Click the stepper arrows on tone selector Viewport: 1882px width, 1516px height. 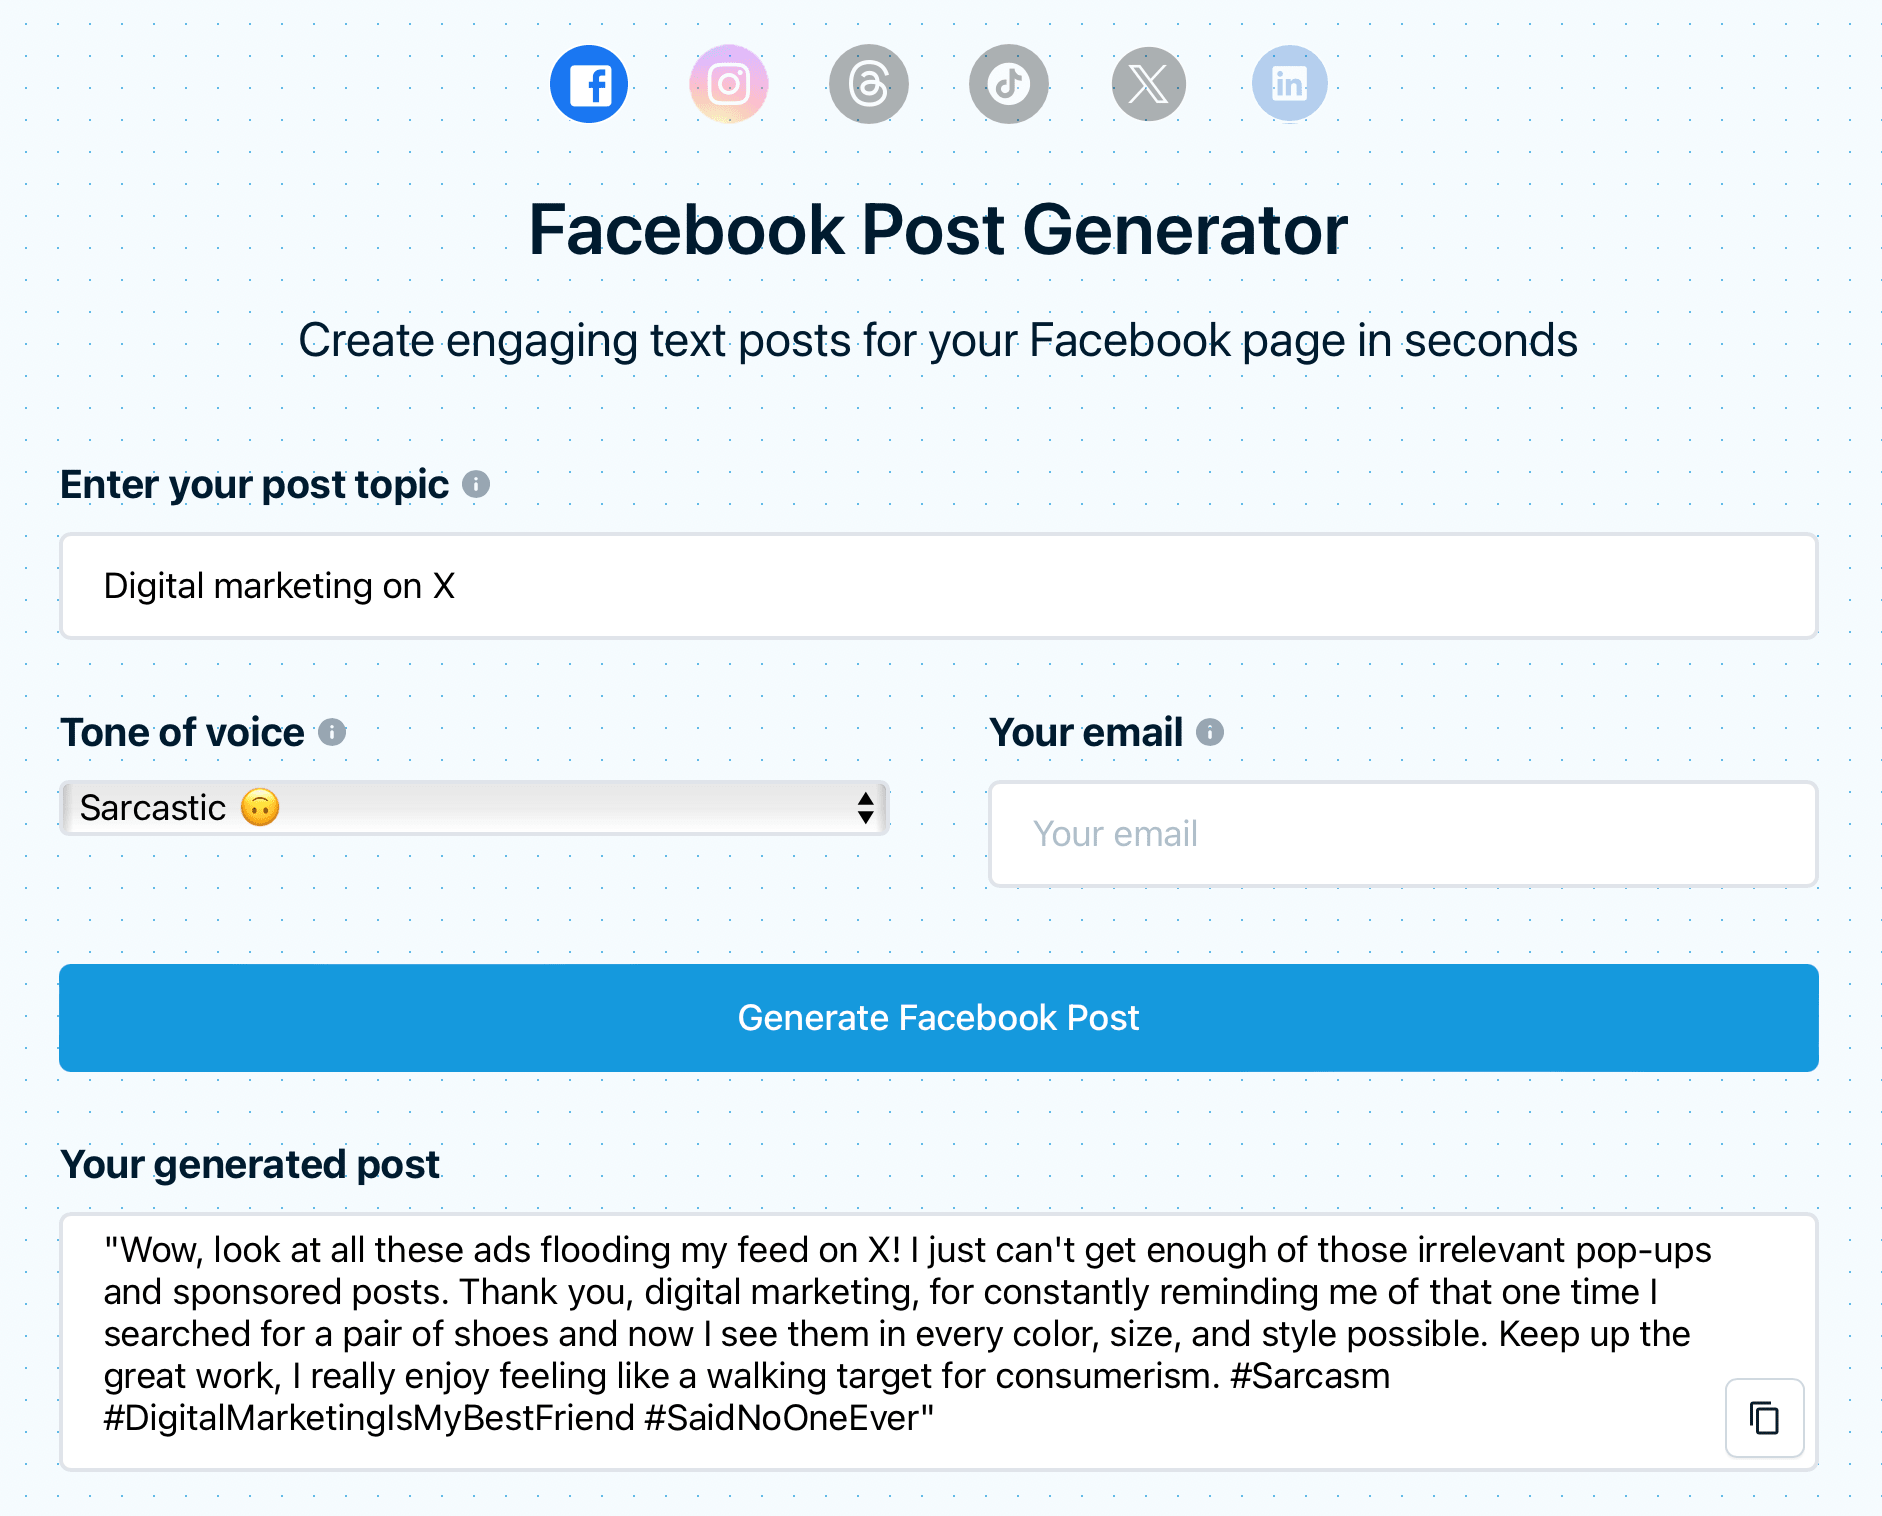[864, 807]
